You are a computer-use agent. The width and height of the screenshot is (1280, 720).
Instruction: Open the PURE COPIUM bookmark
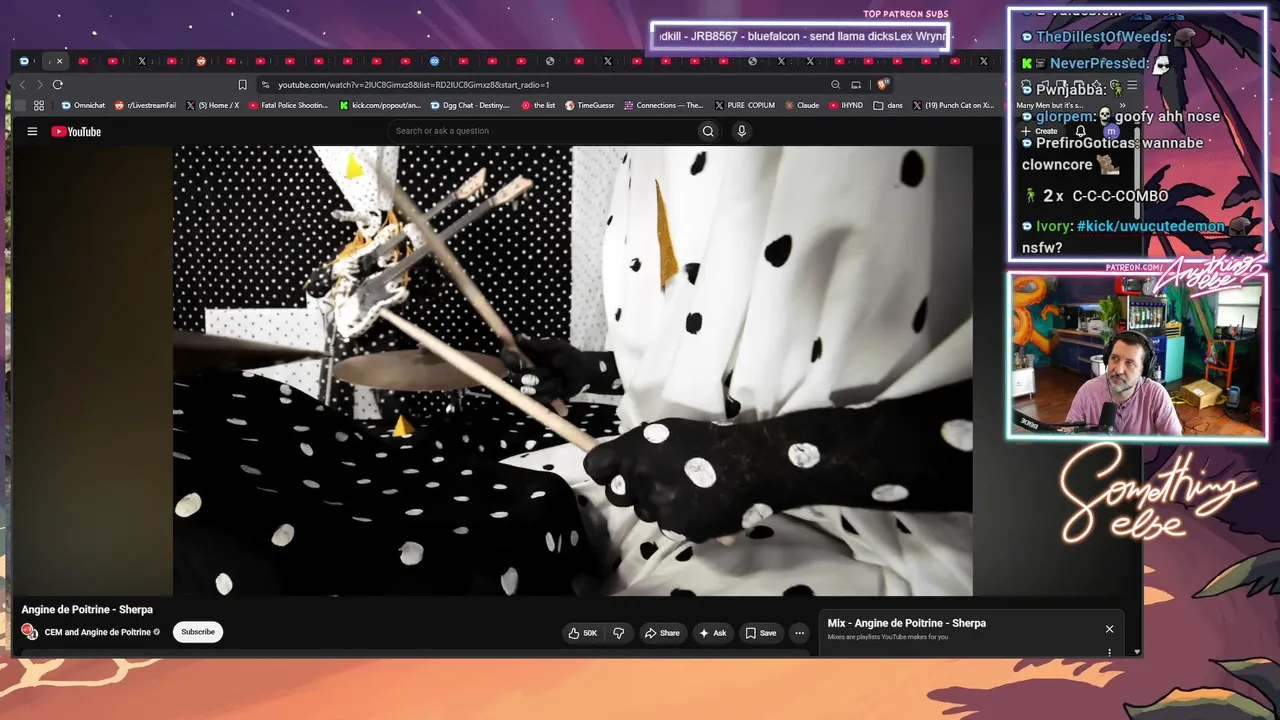pos(744,105)
